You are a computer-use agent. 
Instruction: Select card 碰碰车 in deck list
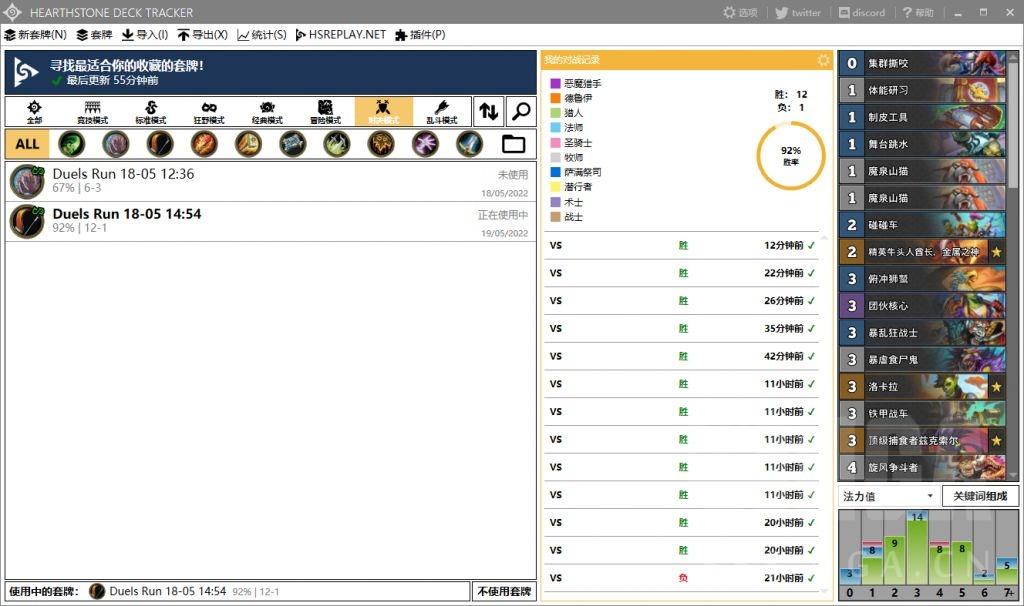[x=922, y=225]
